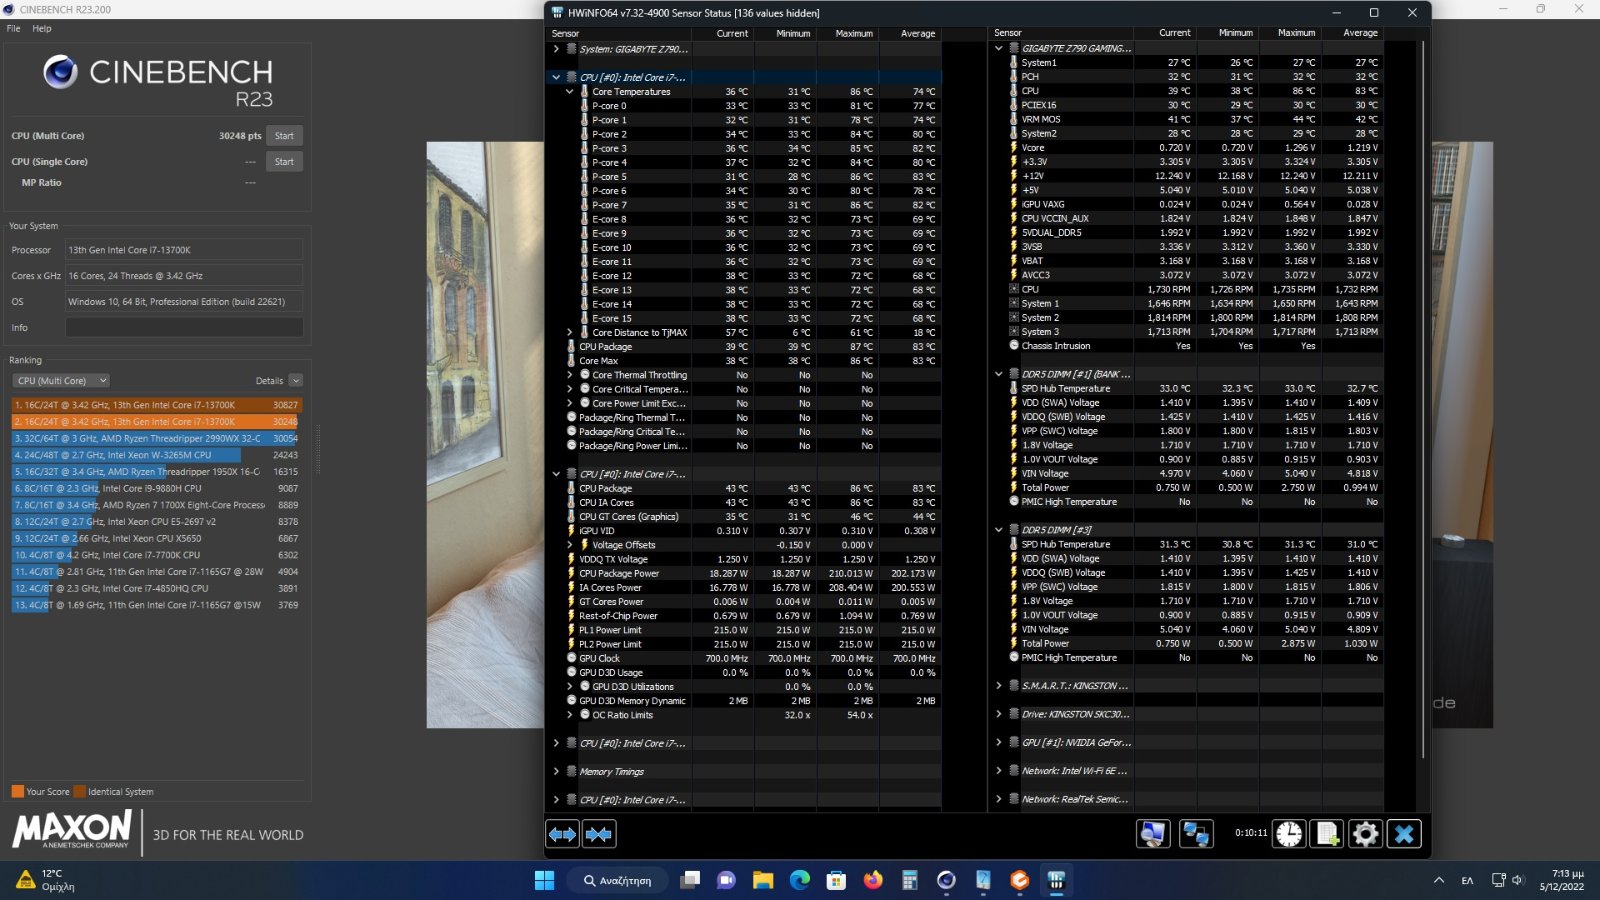The height and width of the screenshot is (900, 1600).
Task: Open CPU (Multi Core) ranking dropdown
Action: 61,380
